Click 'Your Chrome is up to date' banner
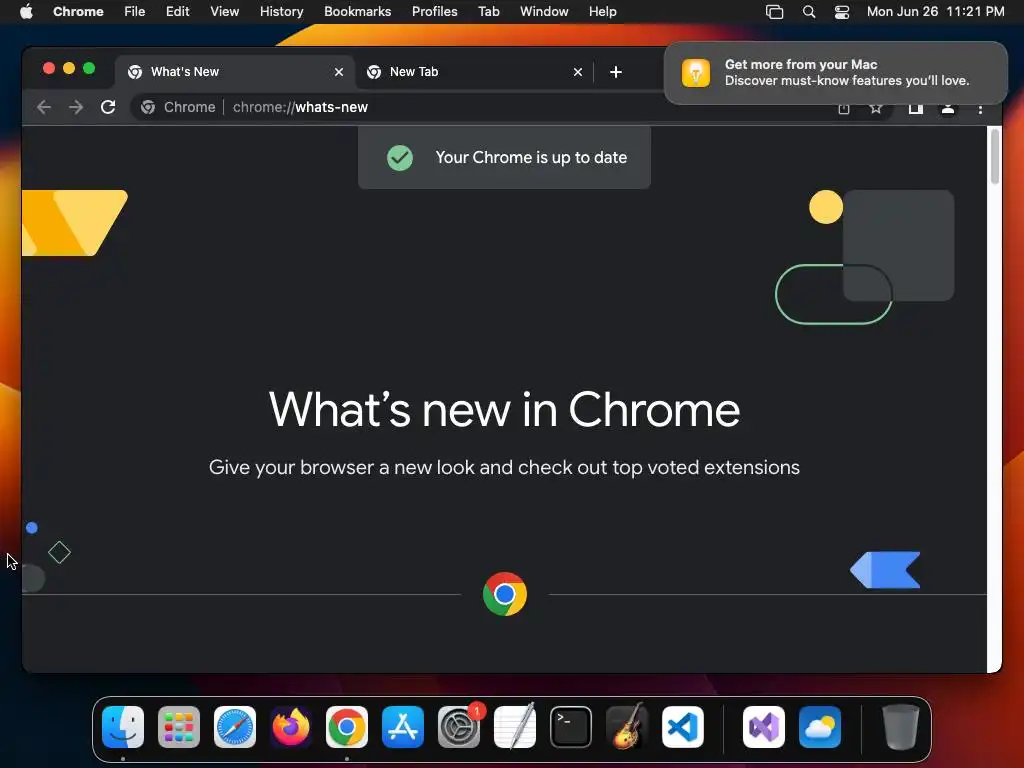 [x=504, y=157]
